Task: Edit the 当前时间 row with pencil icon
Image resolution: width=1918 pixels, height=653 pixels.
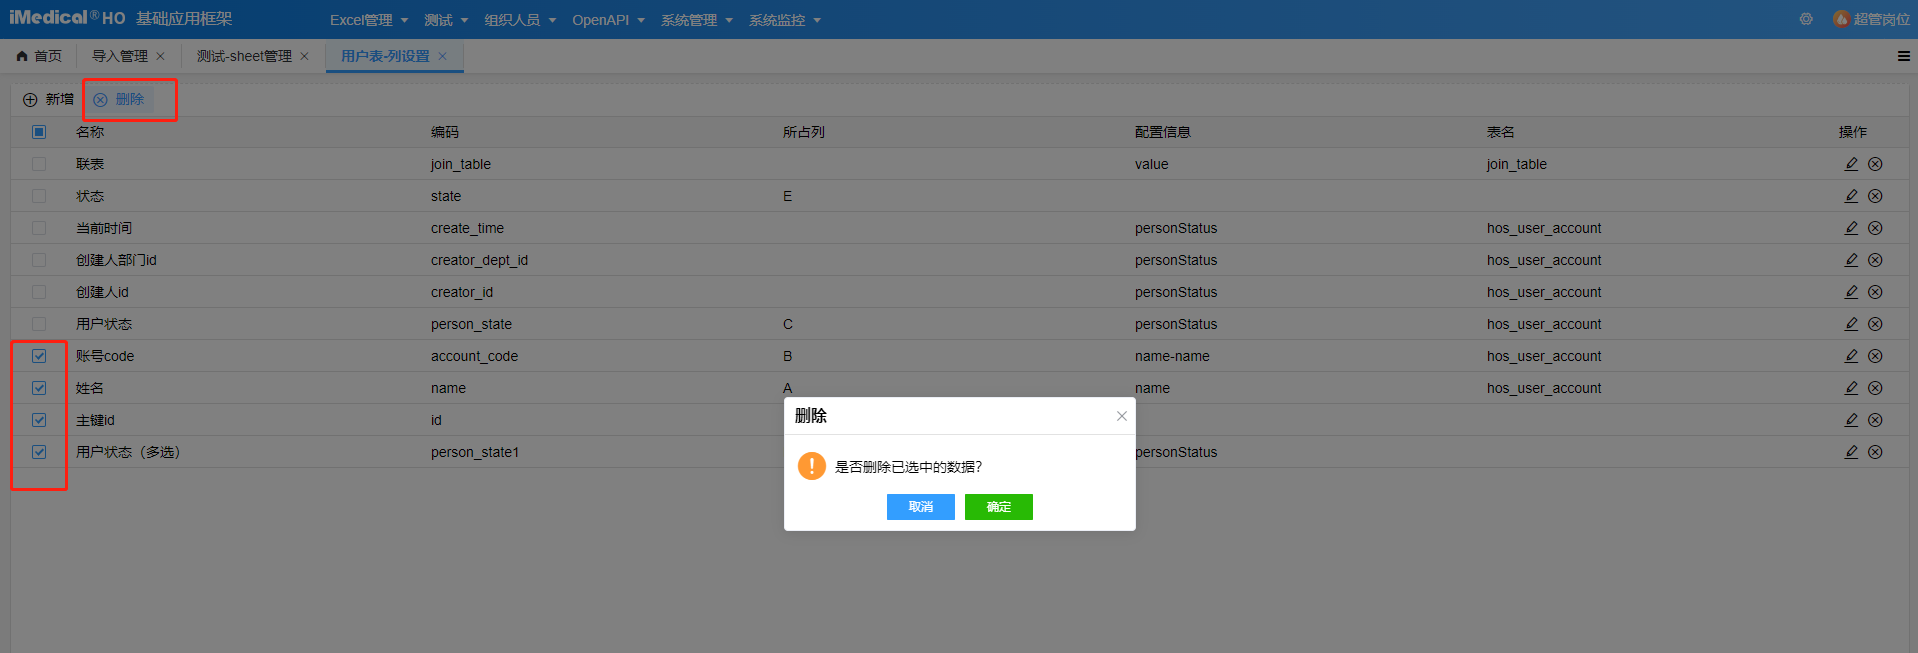Action: point(1851,228)
